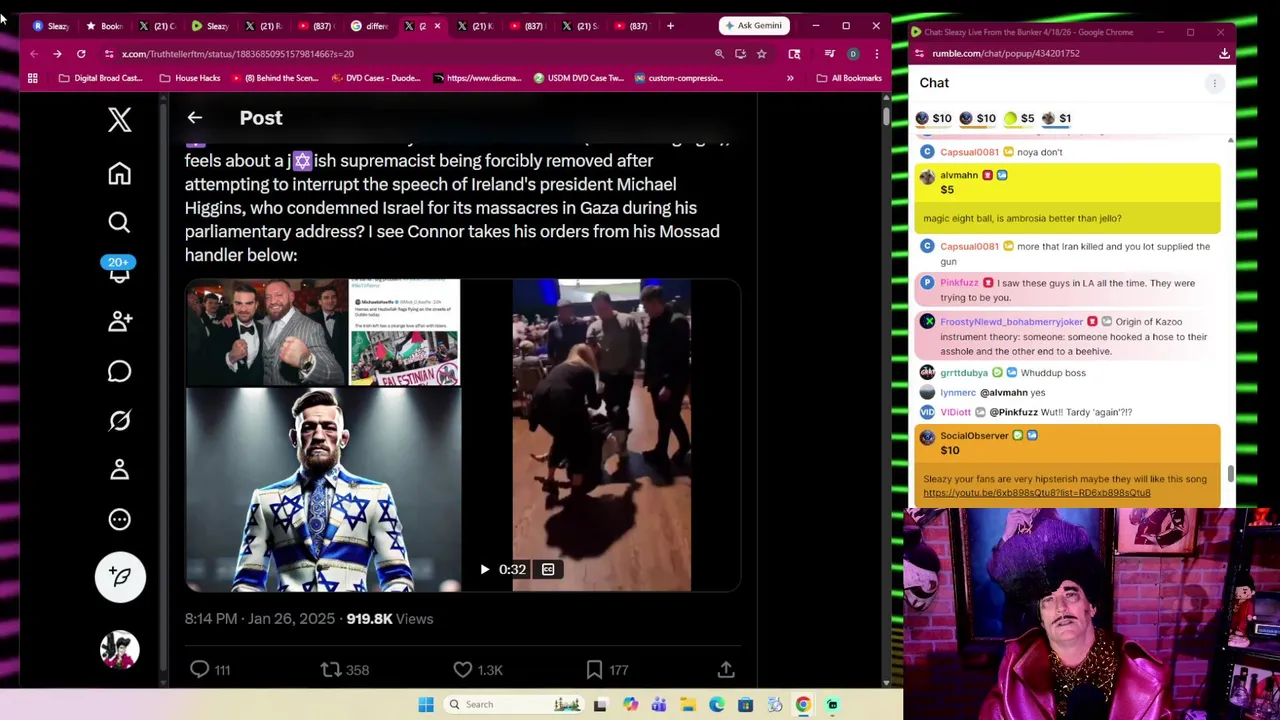
Task: Click download icon in Rumble chat window
Action: click(x=1224, y=54)
